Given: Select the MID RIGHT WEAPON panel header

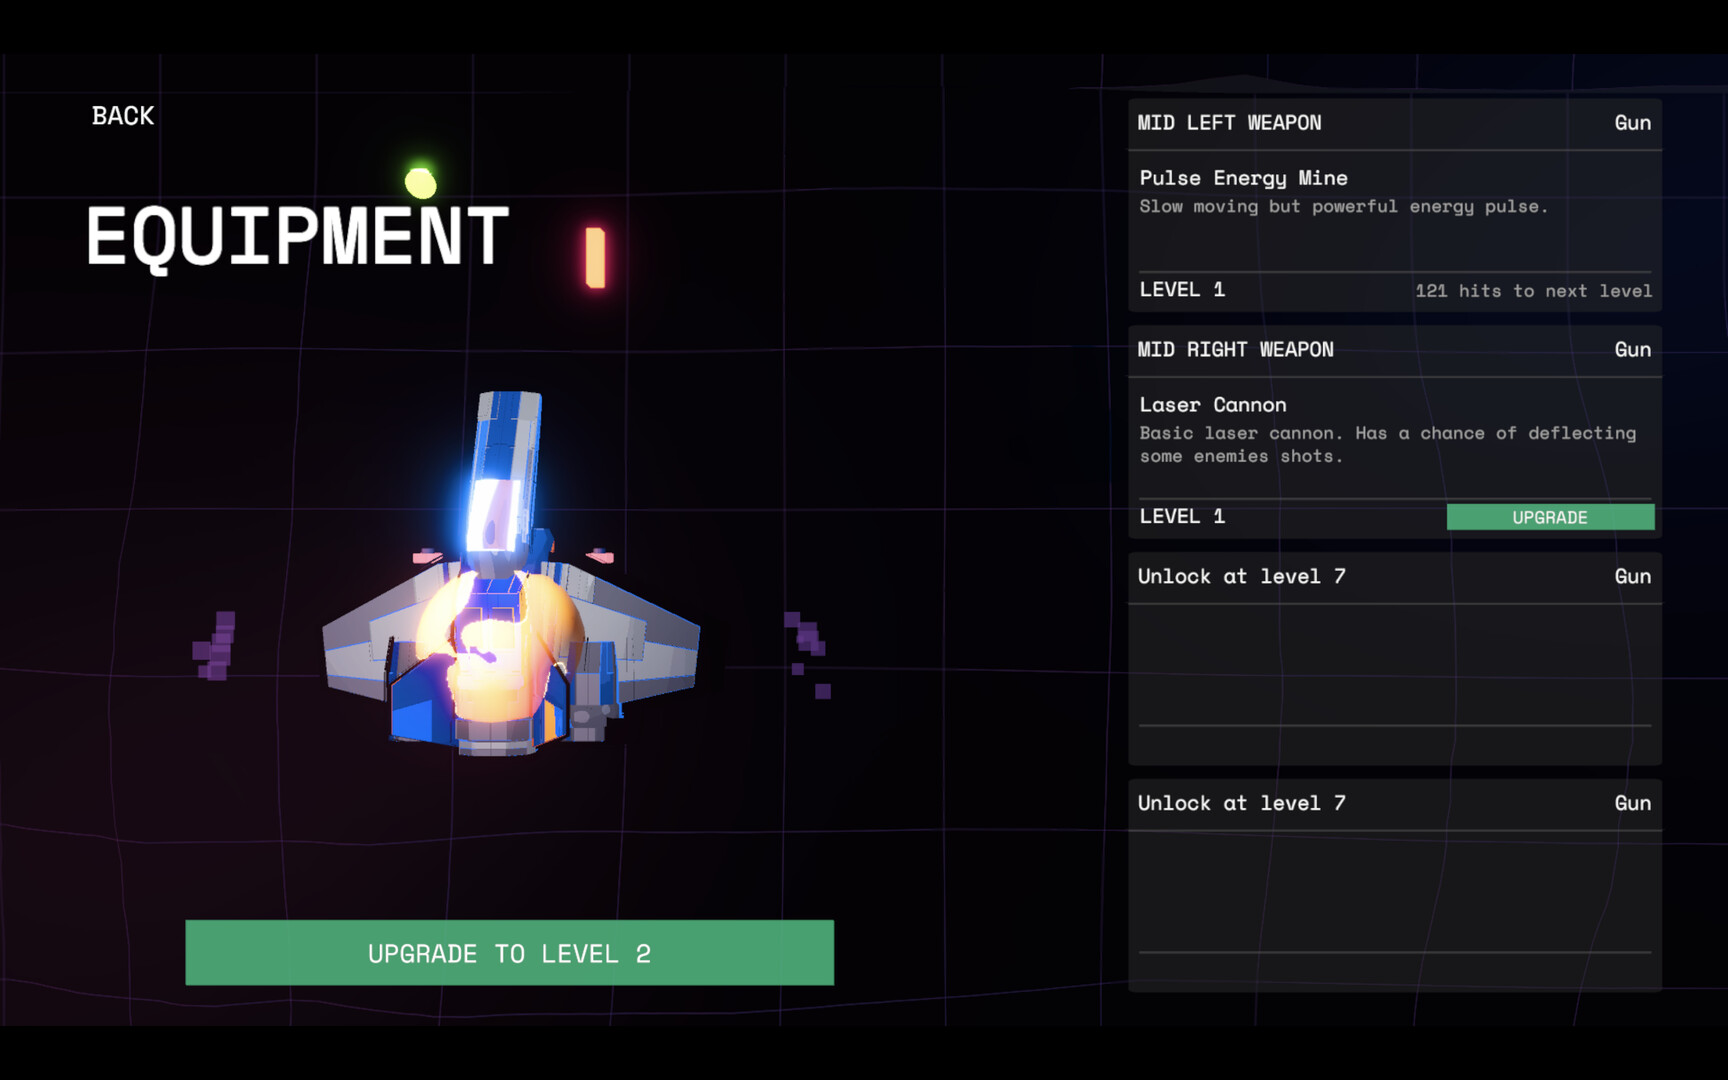Looking at the screenshot, I should pos(1236,349).
